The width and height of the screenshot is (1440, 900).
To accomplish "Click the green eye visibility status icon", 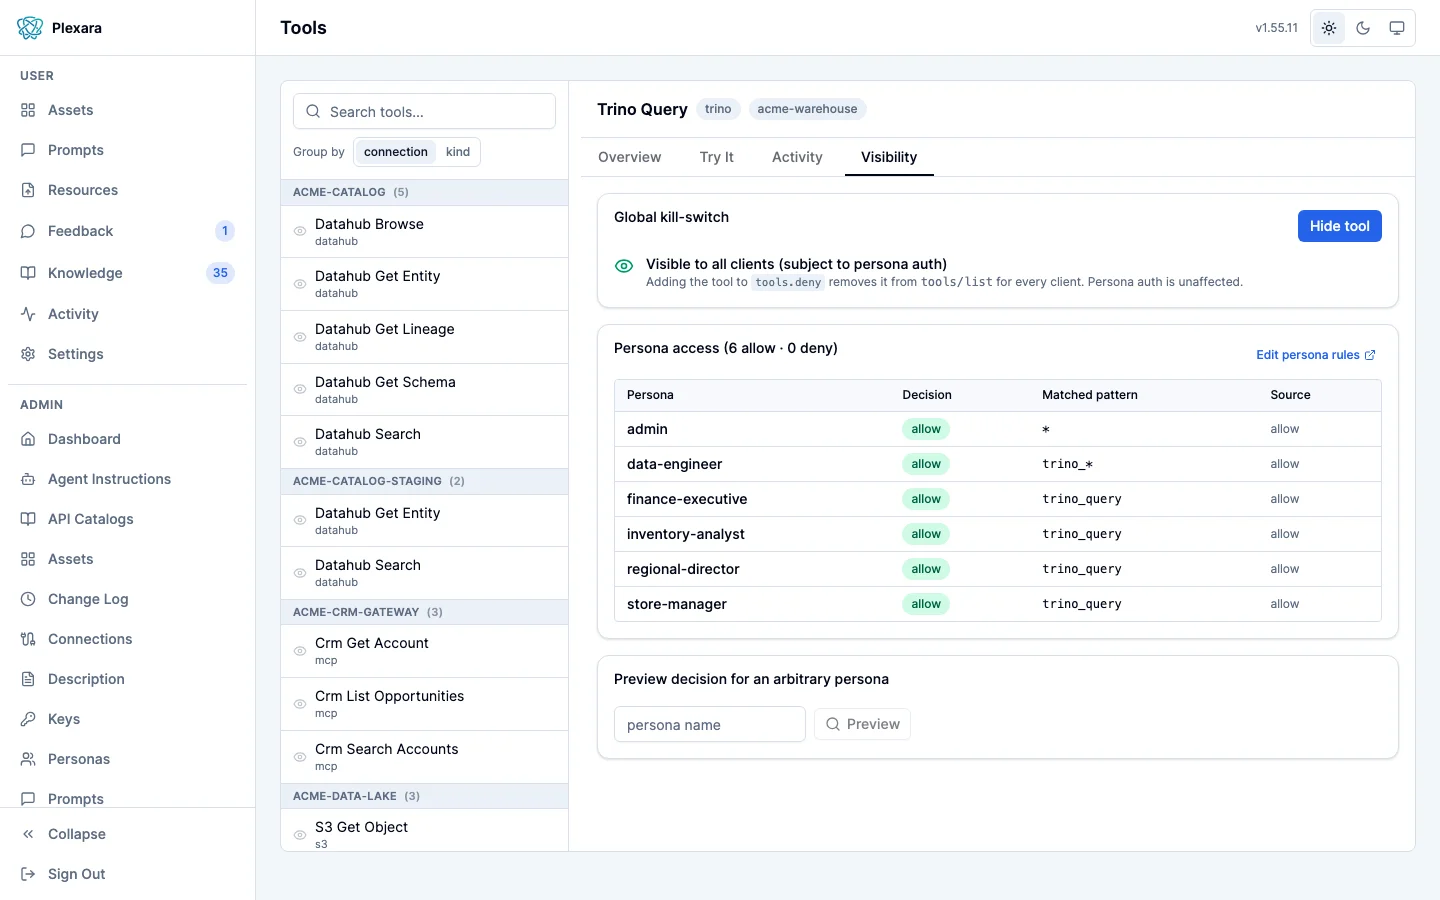I will [x=624, y=266].
